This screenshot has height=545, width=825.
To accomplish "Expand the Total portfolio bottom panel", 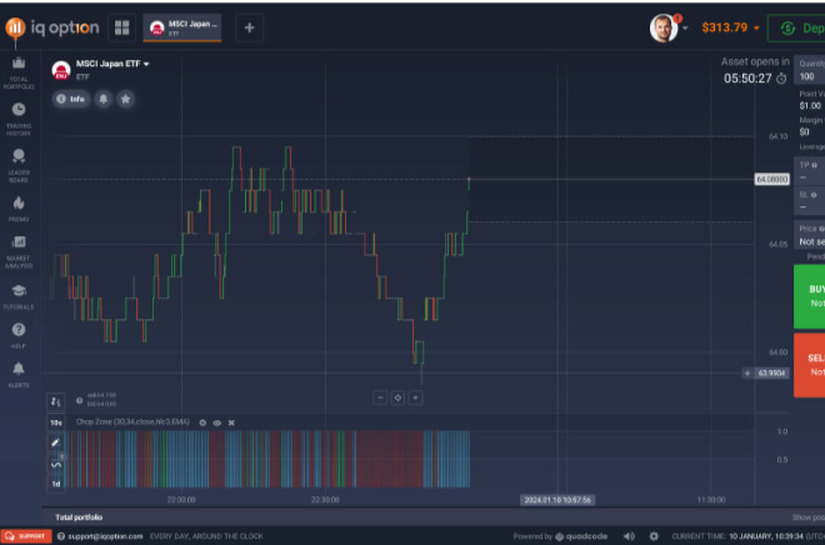I will click(79, 517).
